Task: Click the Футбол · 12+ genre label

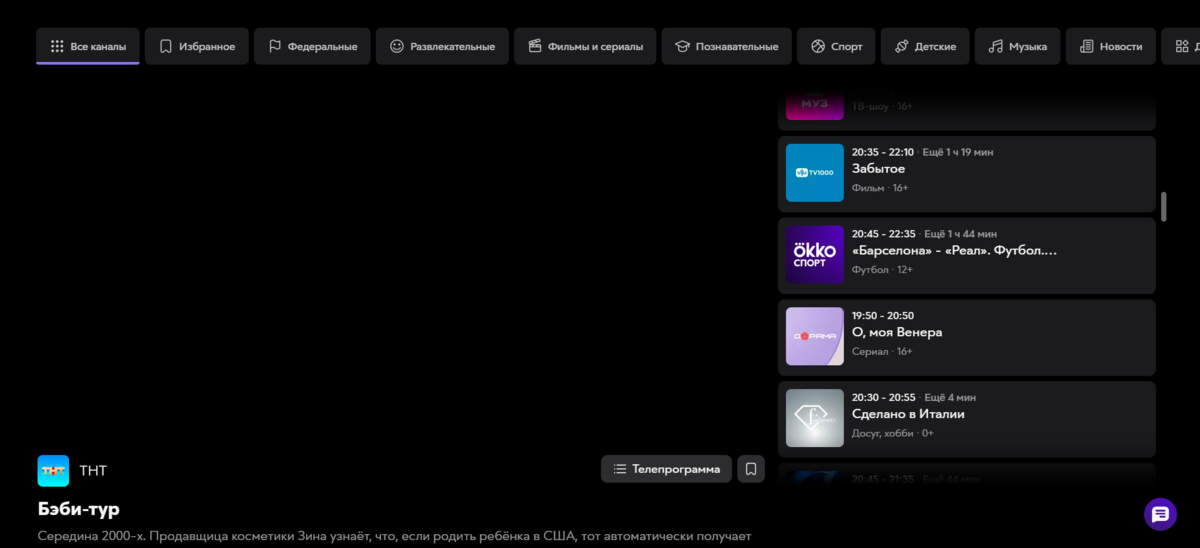Action: [x=882, y=270]
